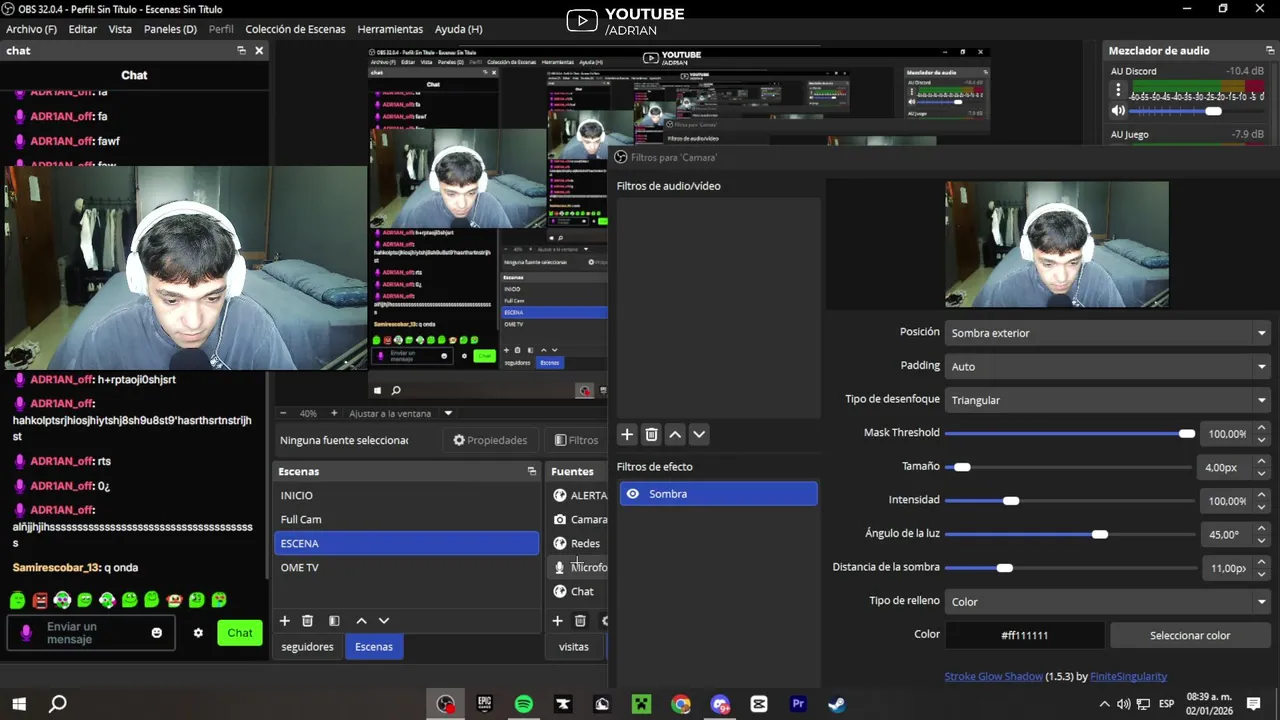Click the Enviar un mensaje chat field
1280x720 pixels.
90,633
